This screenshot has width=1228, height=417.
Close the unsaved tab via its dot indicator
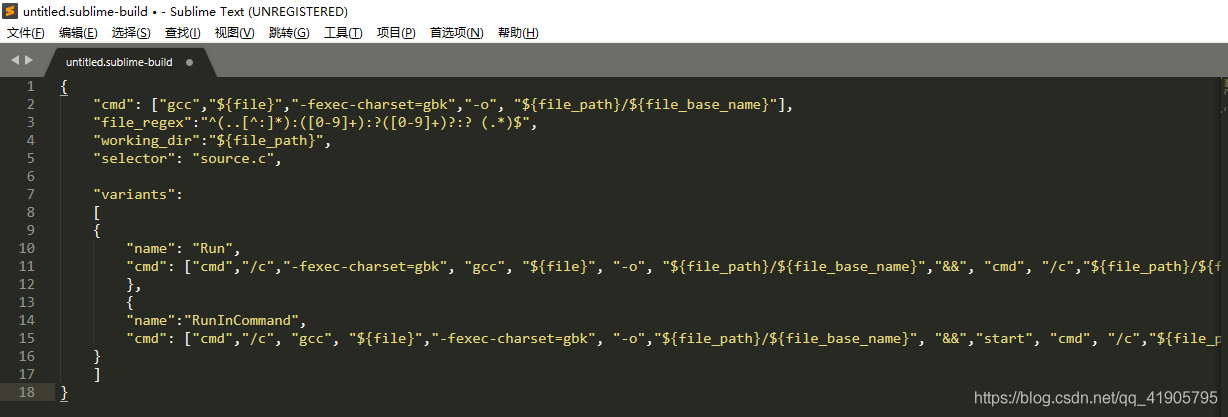tap(189, 62)
